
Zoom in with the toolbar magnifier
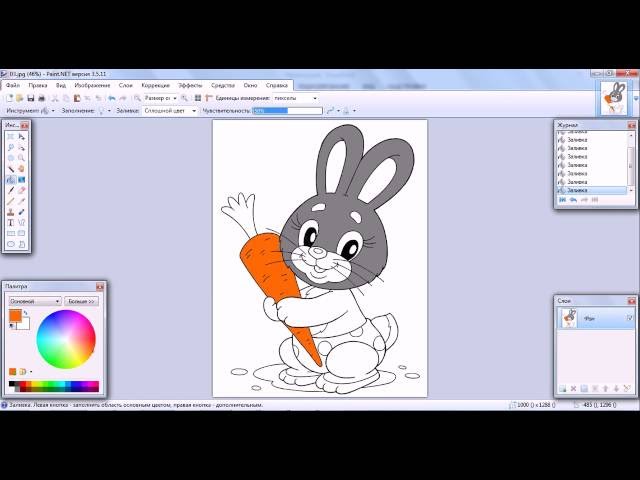184,98
